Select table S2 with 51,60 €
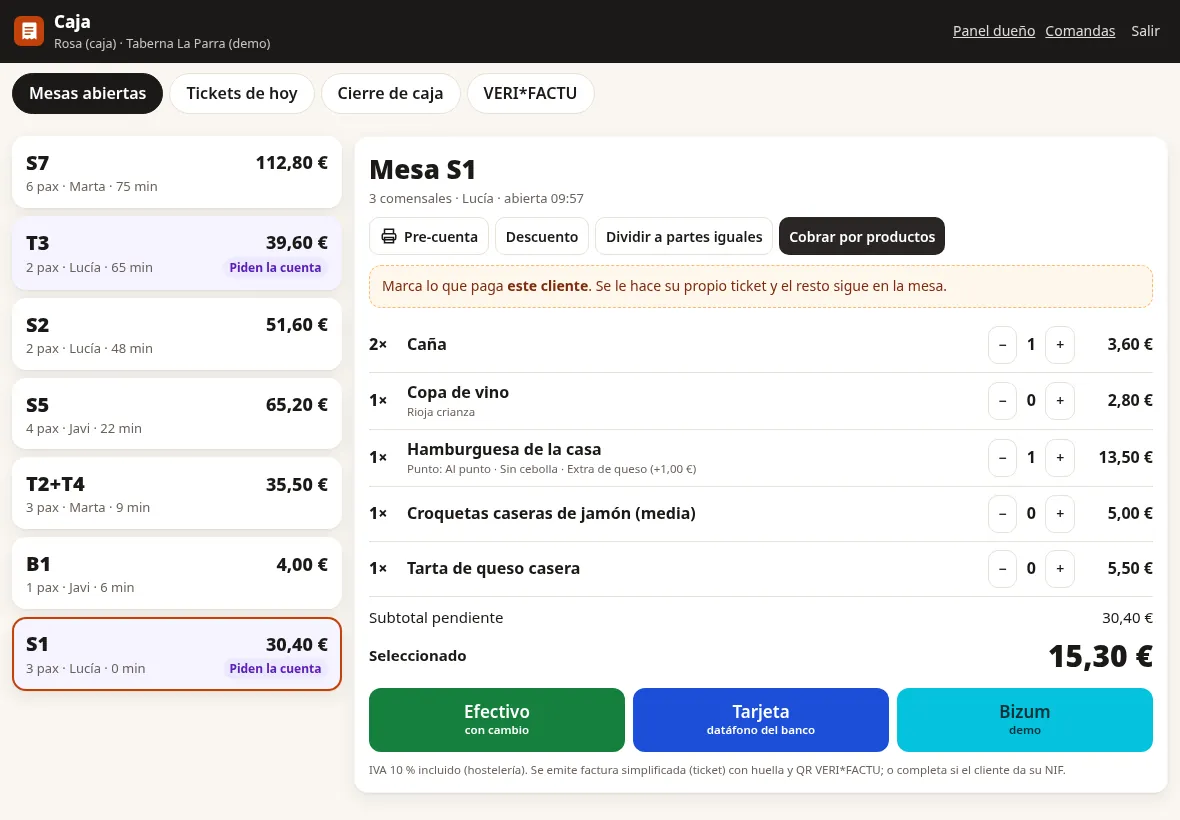 177,334
